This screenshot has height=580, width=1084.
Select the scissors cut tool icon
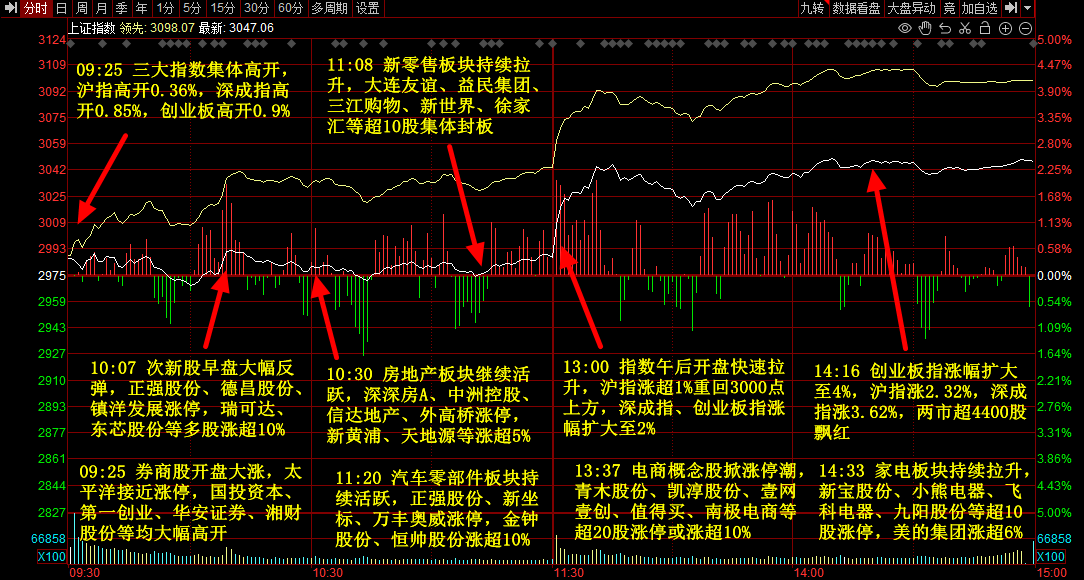point(965,29)
